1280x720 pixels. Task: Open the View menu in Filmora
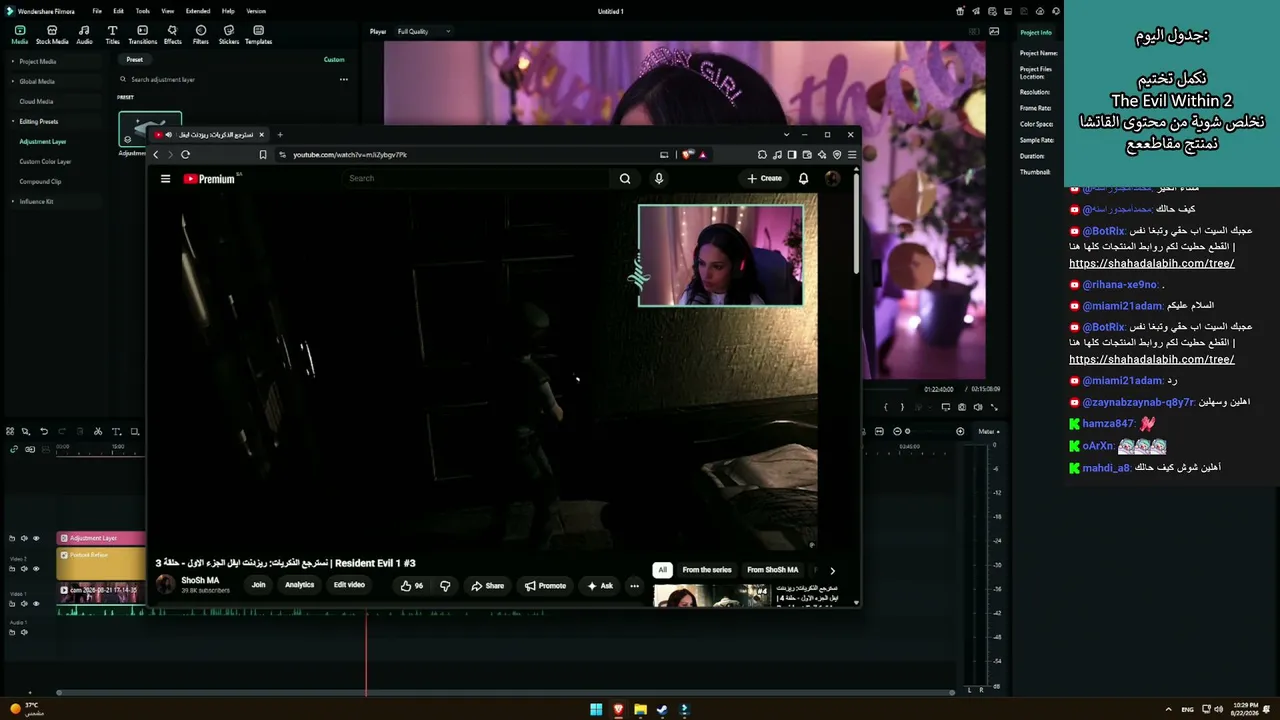point(168,11)
